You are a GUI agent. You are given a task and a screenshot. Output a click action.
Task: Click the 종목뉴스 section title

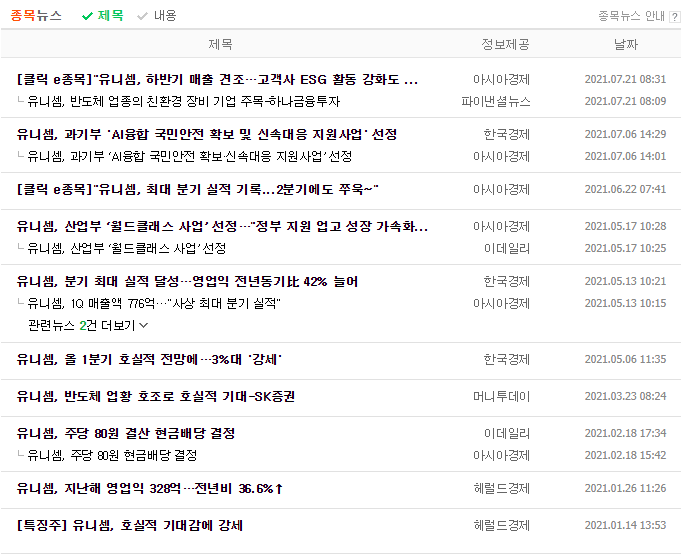(x=36, y=16)
